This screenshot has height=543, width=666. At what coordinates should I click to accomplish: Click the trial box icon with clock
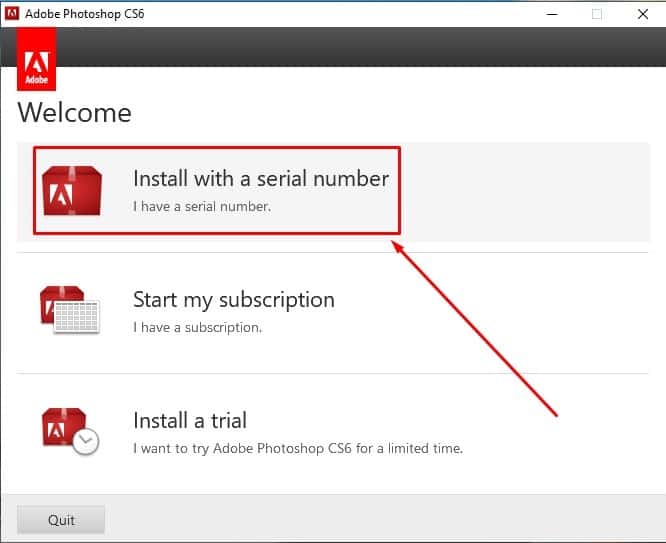tap(68, 430)
